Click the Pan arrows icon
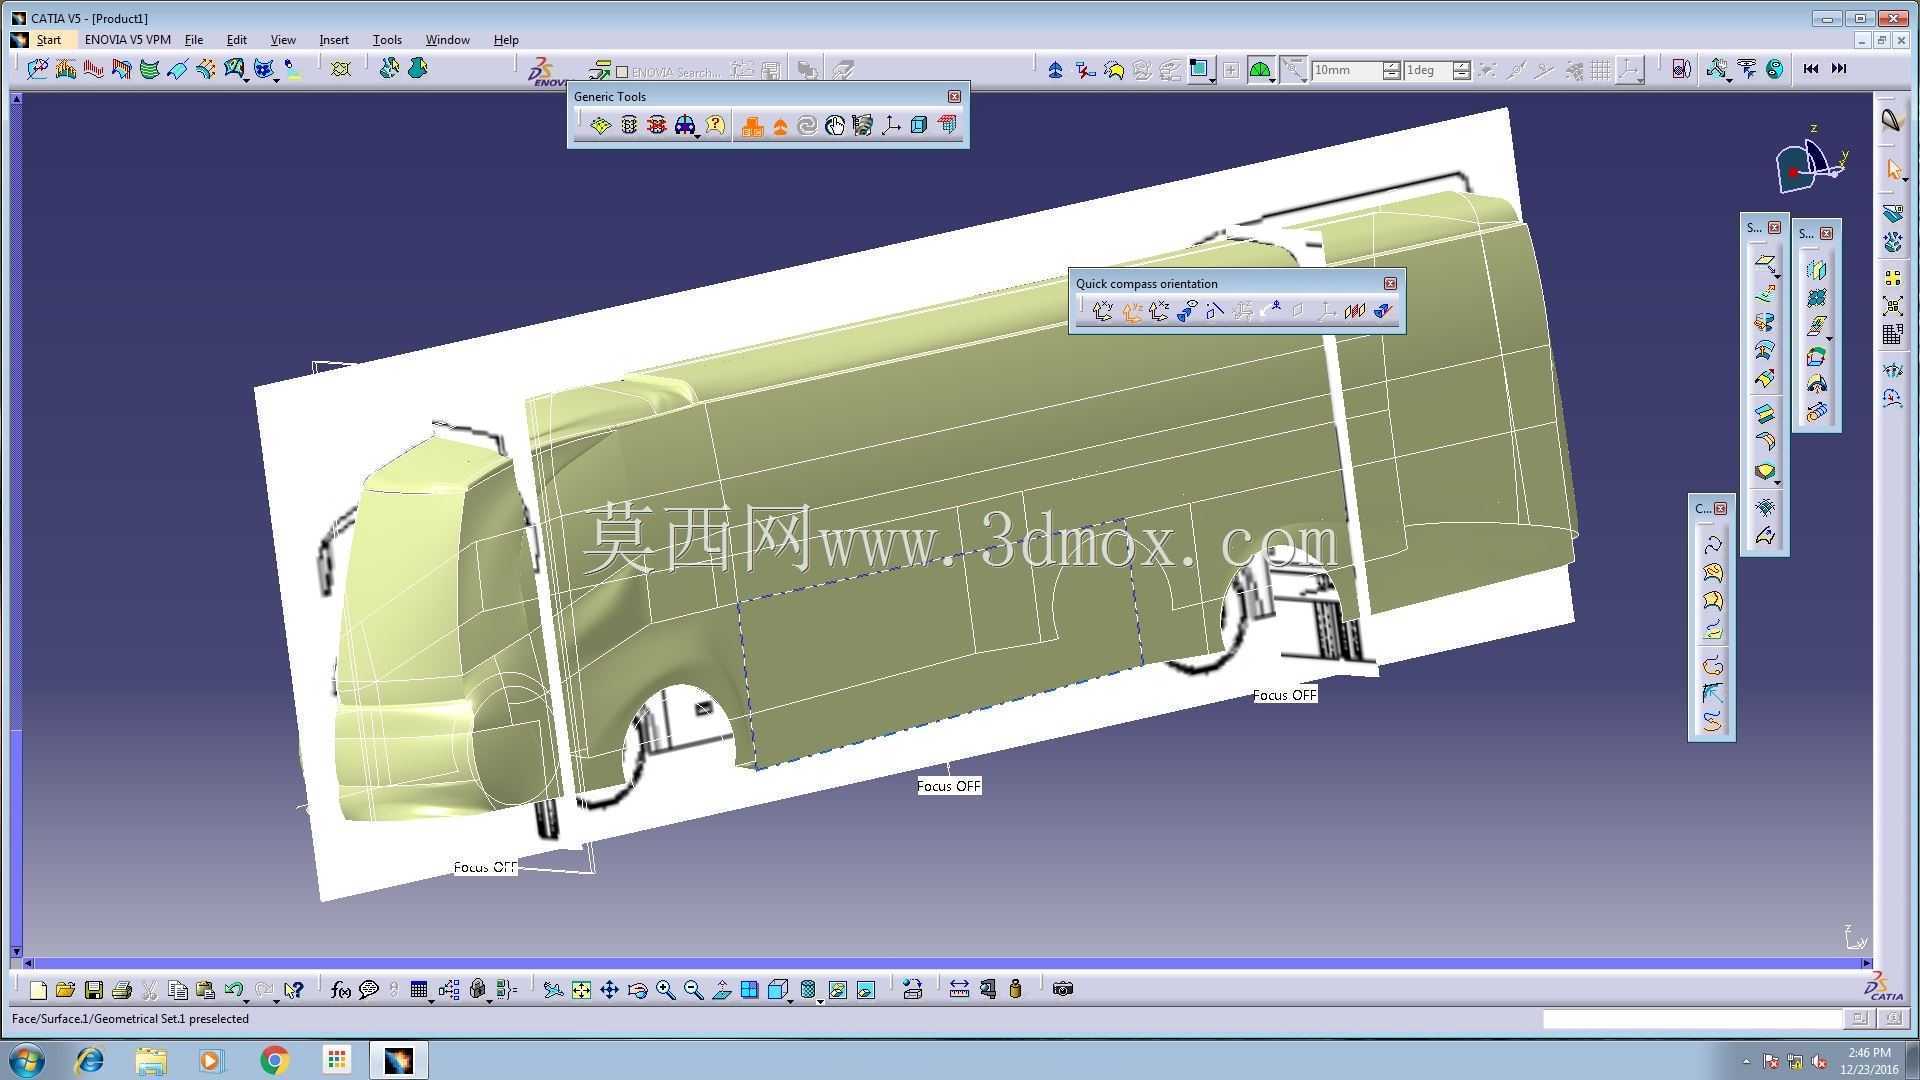The width and height of the screenshot is (1920, 1080). [x=609, y=990]
